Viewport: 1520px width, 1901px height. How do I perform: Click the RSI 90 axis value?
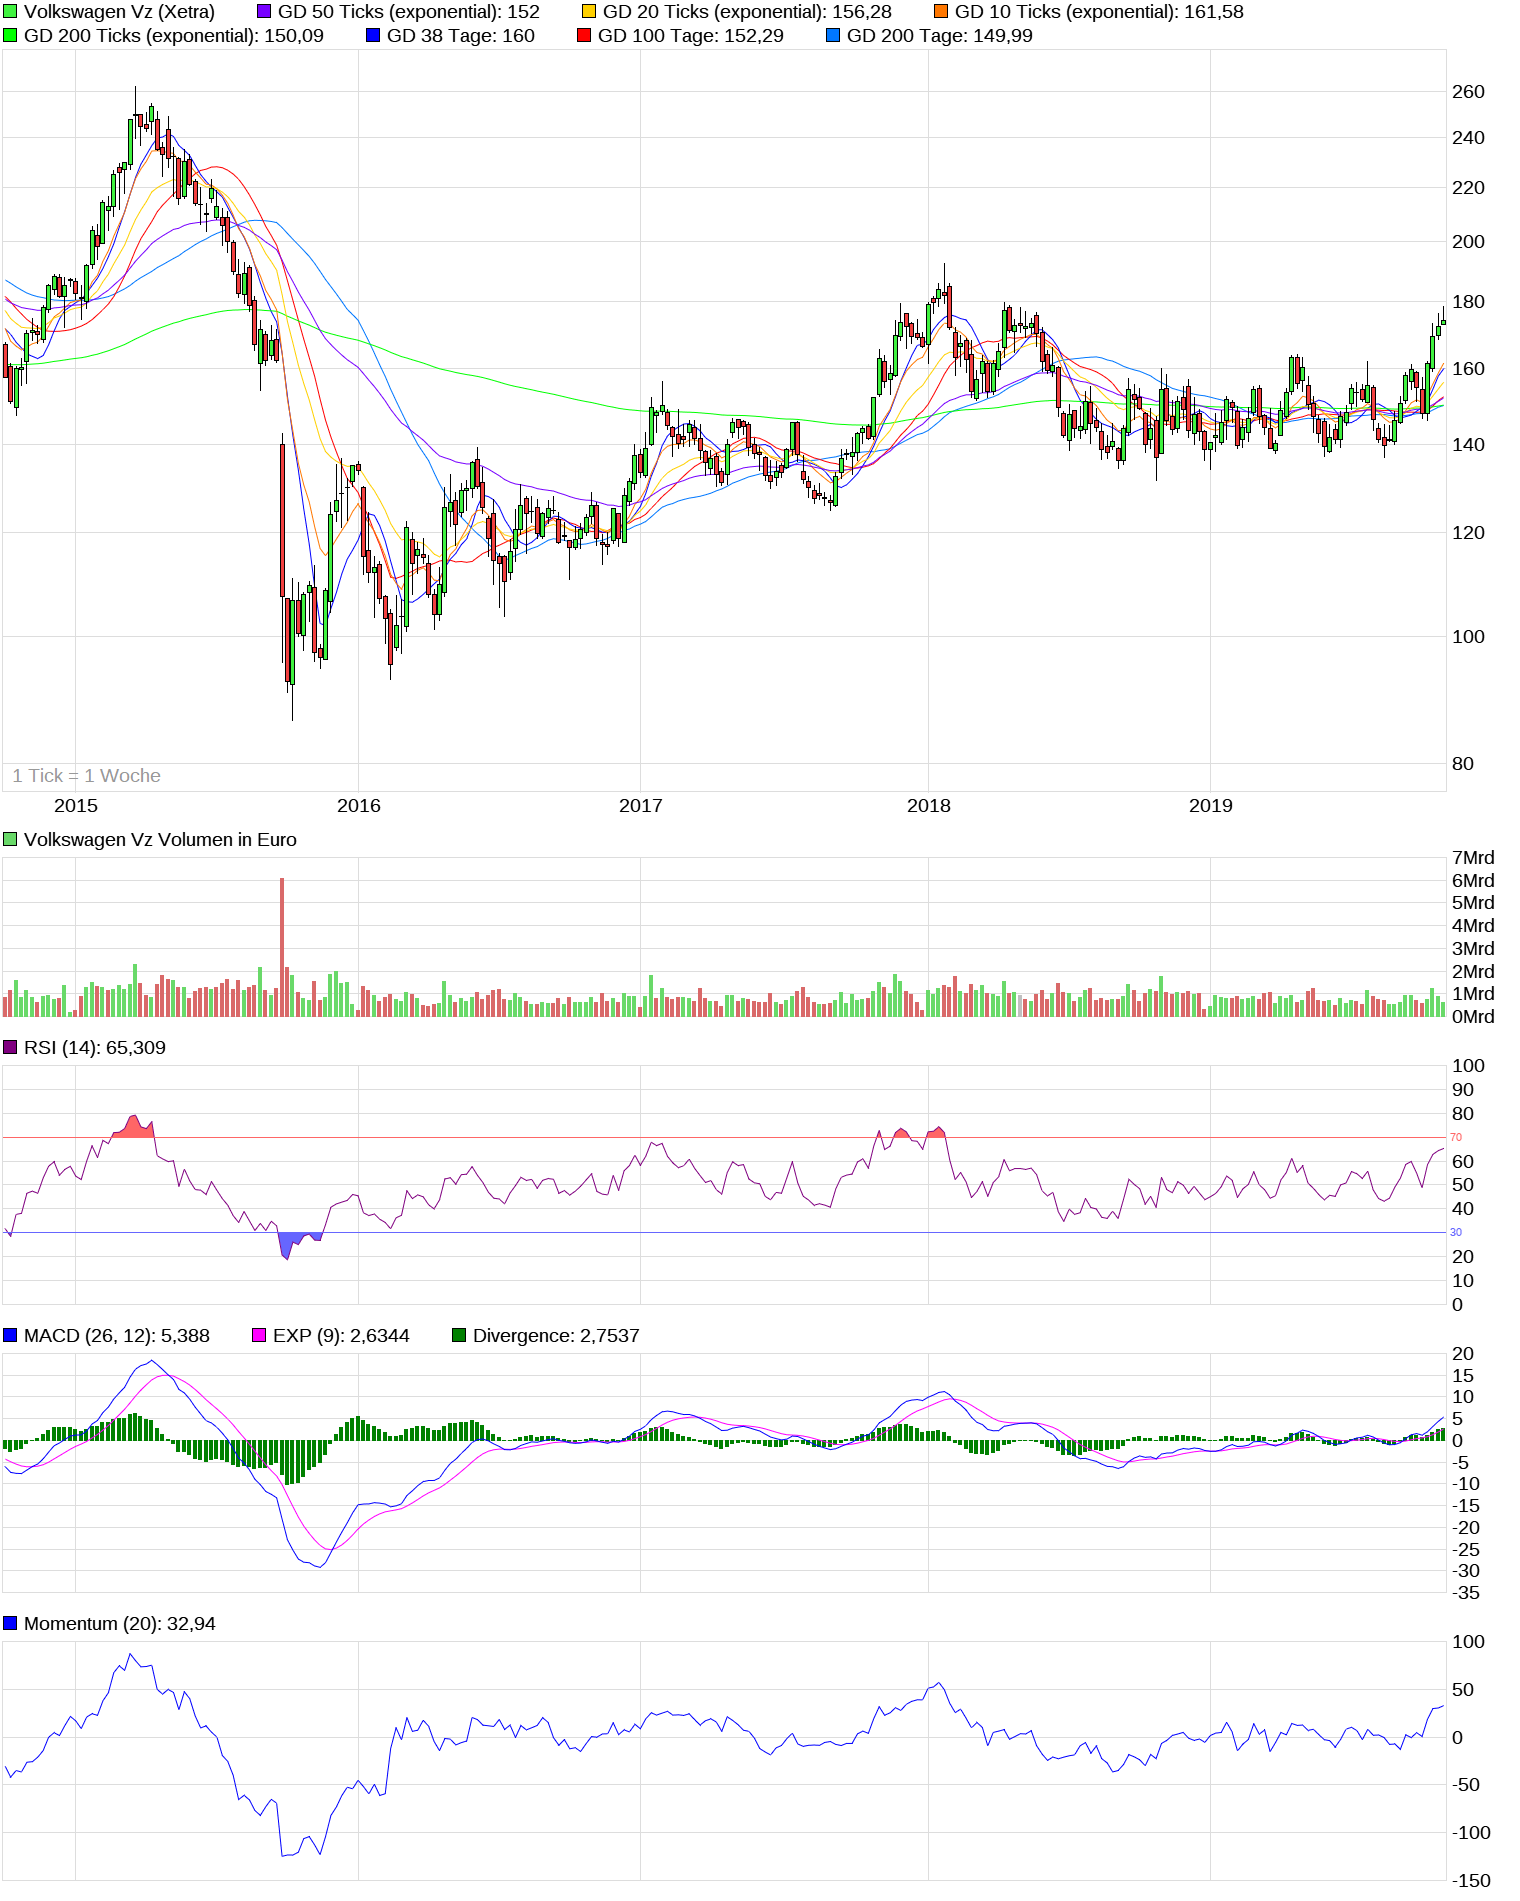(1463, 1090)
